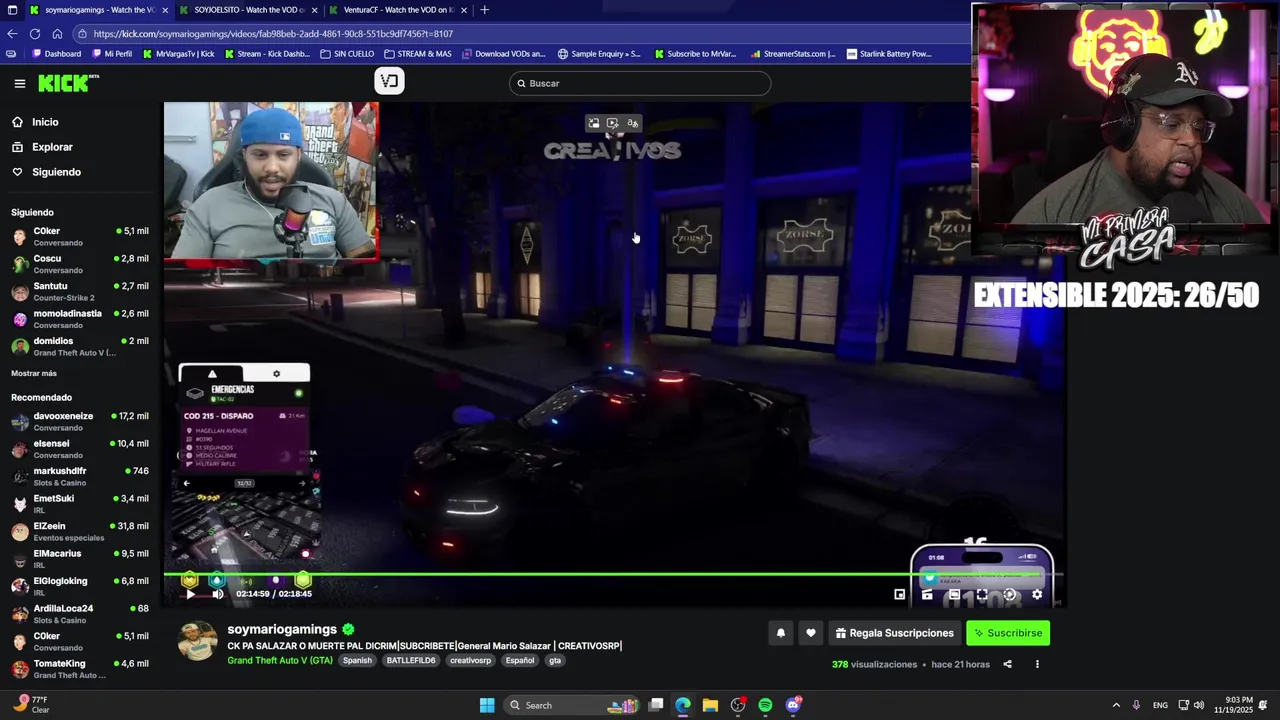
Task: Open Santutu channel in sidebar
Action: [80, 291]
